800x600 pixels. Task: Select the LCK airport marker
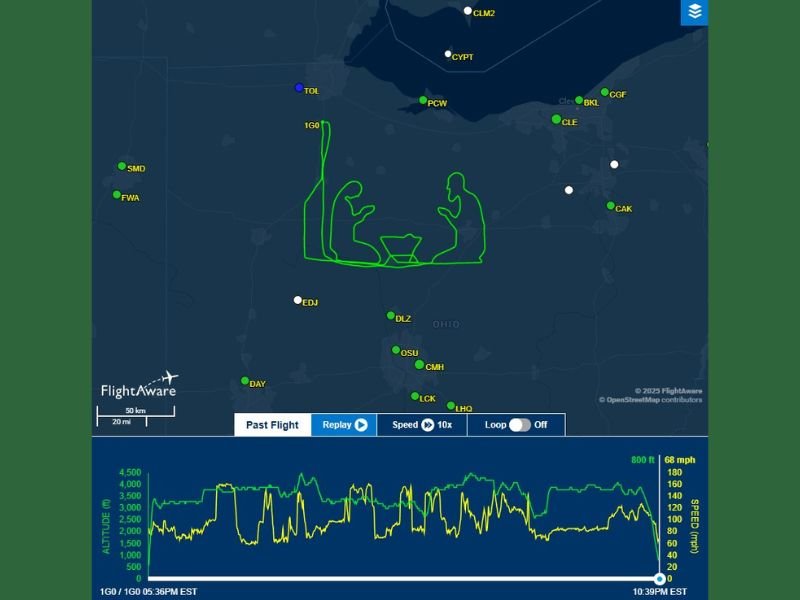click(413, 395)
